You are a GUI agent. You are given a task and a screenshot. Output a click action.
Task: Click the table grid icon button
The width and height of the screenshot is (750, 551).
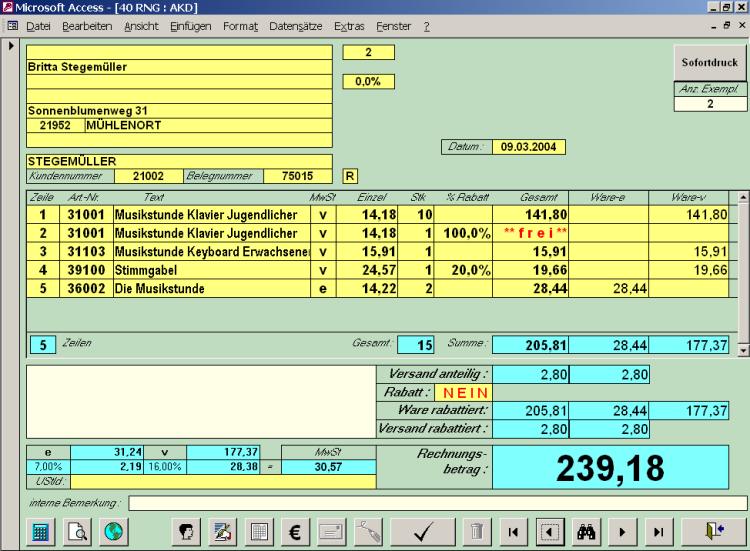(258, 532)
